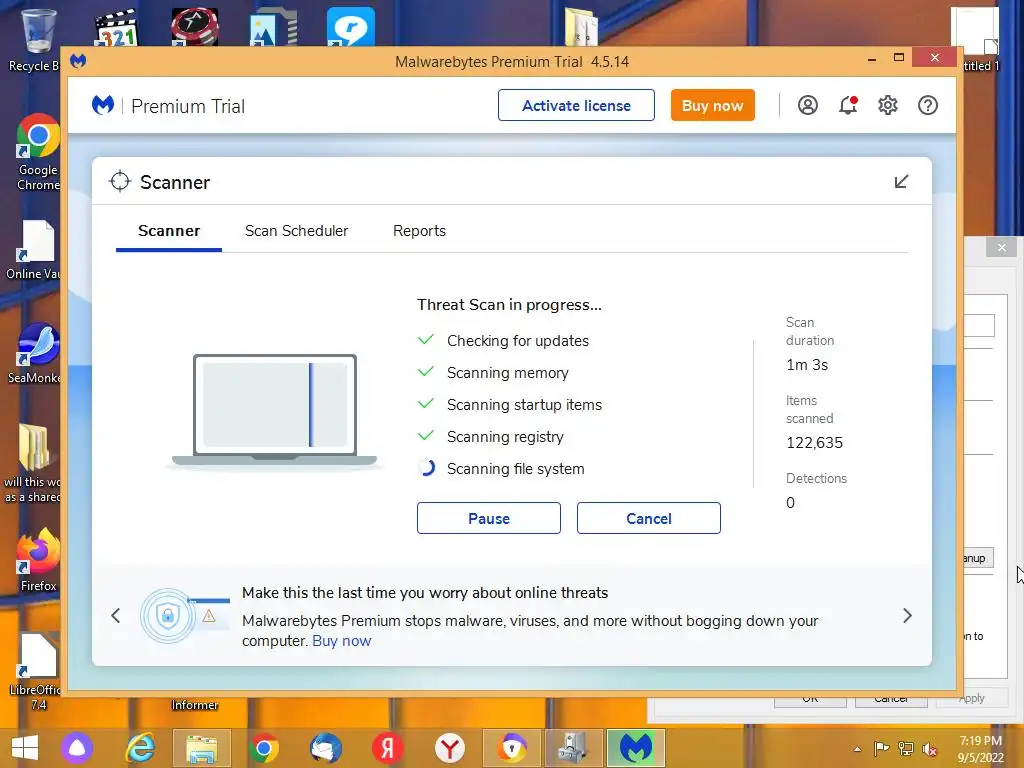Open the purple circle taskbar app
This screenshot has height=768, width=1024.
tap(77, 748)
